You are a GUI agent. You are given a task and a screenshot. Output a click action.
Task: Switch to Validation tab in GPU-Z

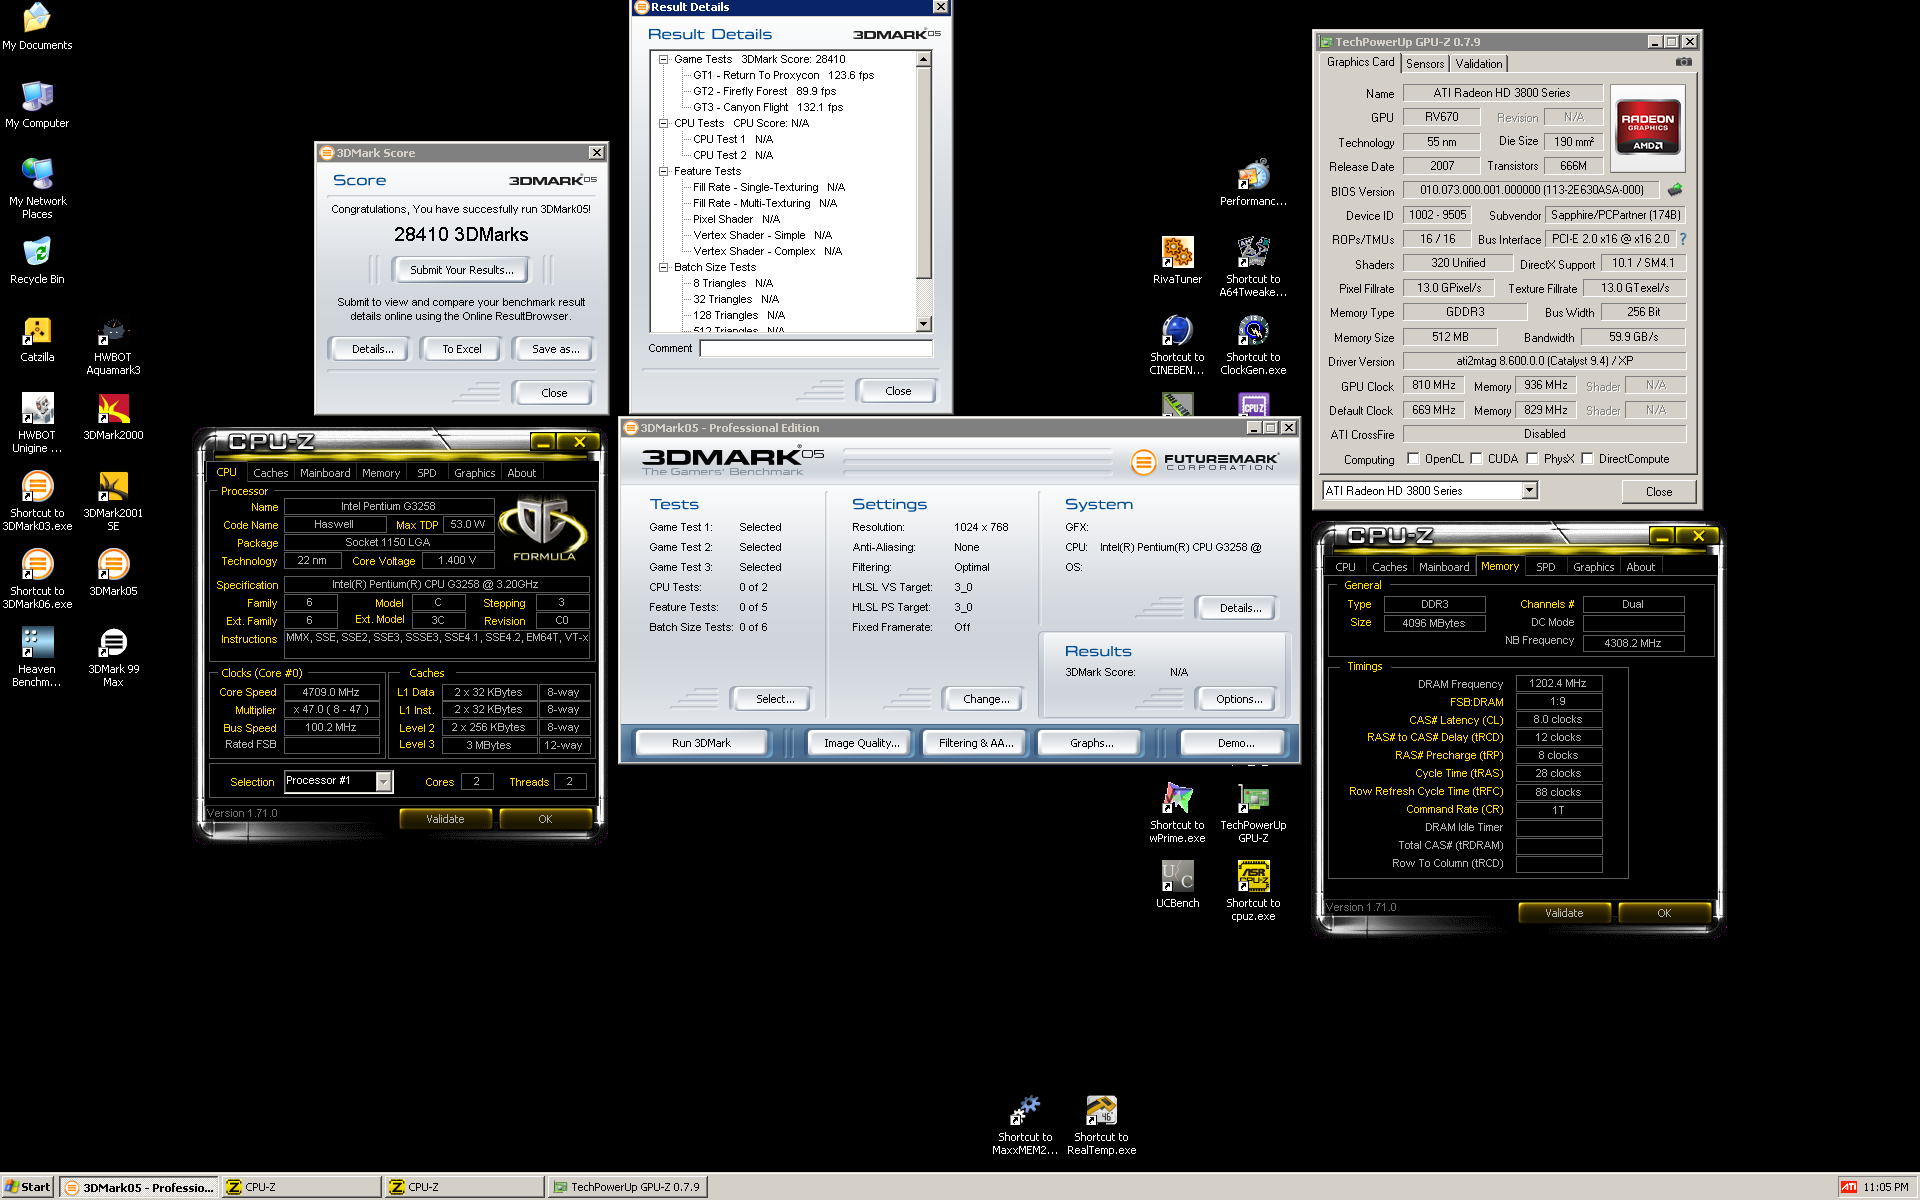tap(1478, 64)
